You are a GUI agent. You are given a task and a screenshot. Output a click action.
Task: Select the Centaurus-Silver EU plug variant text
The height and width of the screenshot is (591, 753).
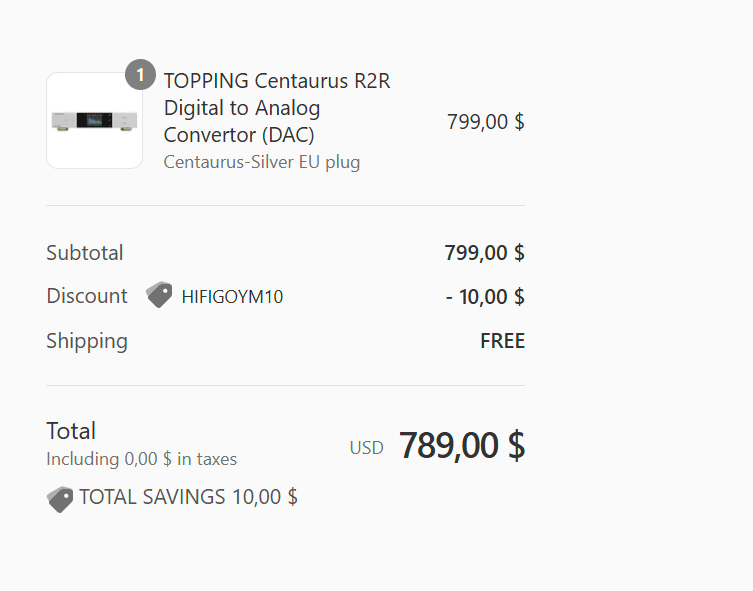pos(261,162)
